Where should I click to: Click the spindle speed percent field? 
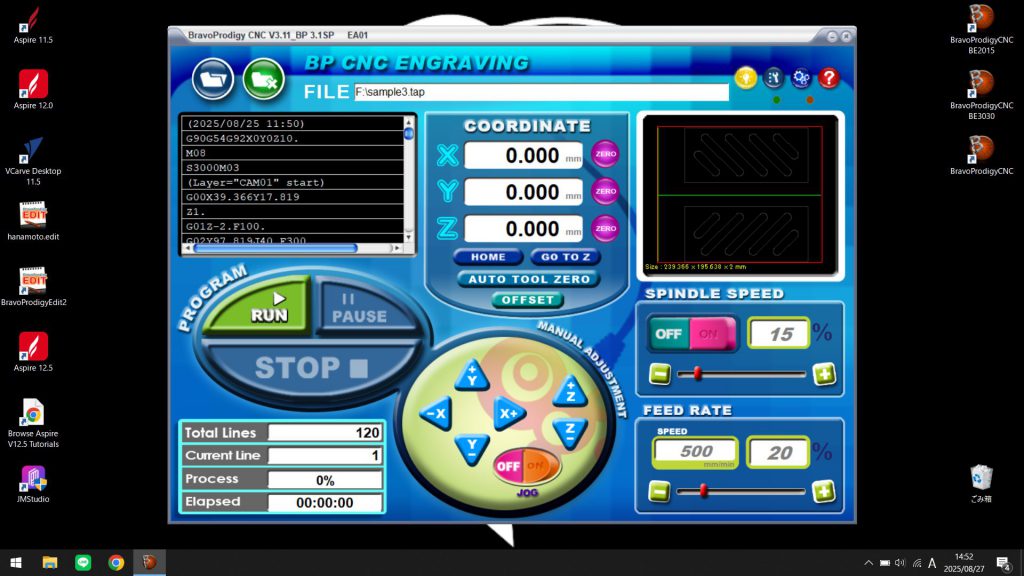click(778, 334)
